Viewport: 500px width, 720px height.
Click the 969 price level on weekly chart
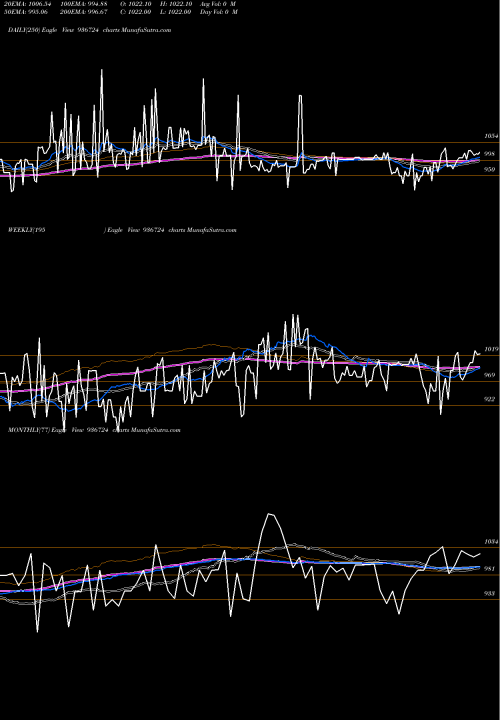click(x=490, y=375)
